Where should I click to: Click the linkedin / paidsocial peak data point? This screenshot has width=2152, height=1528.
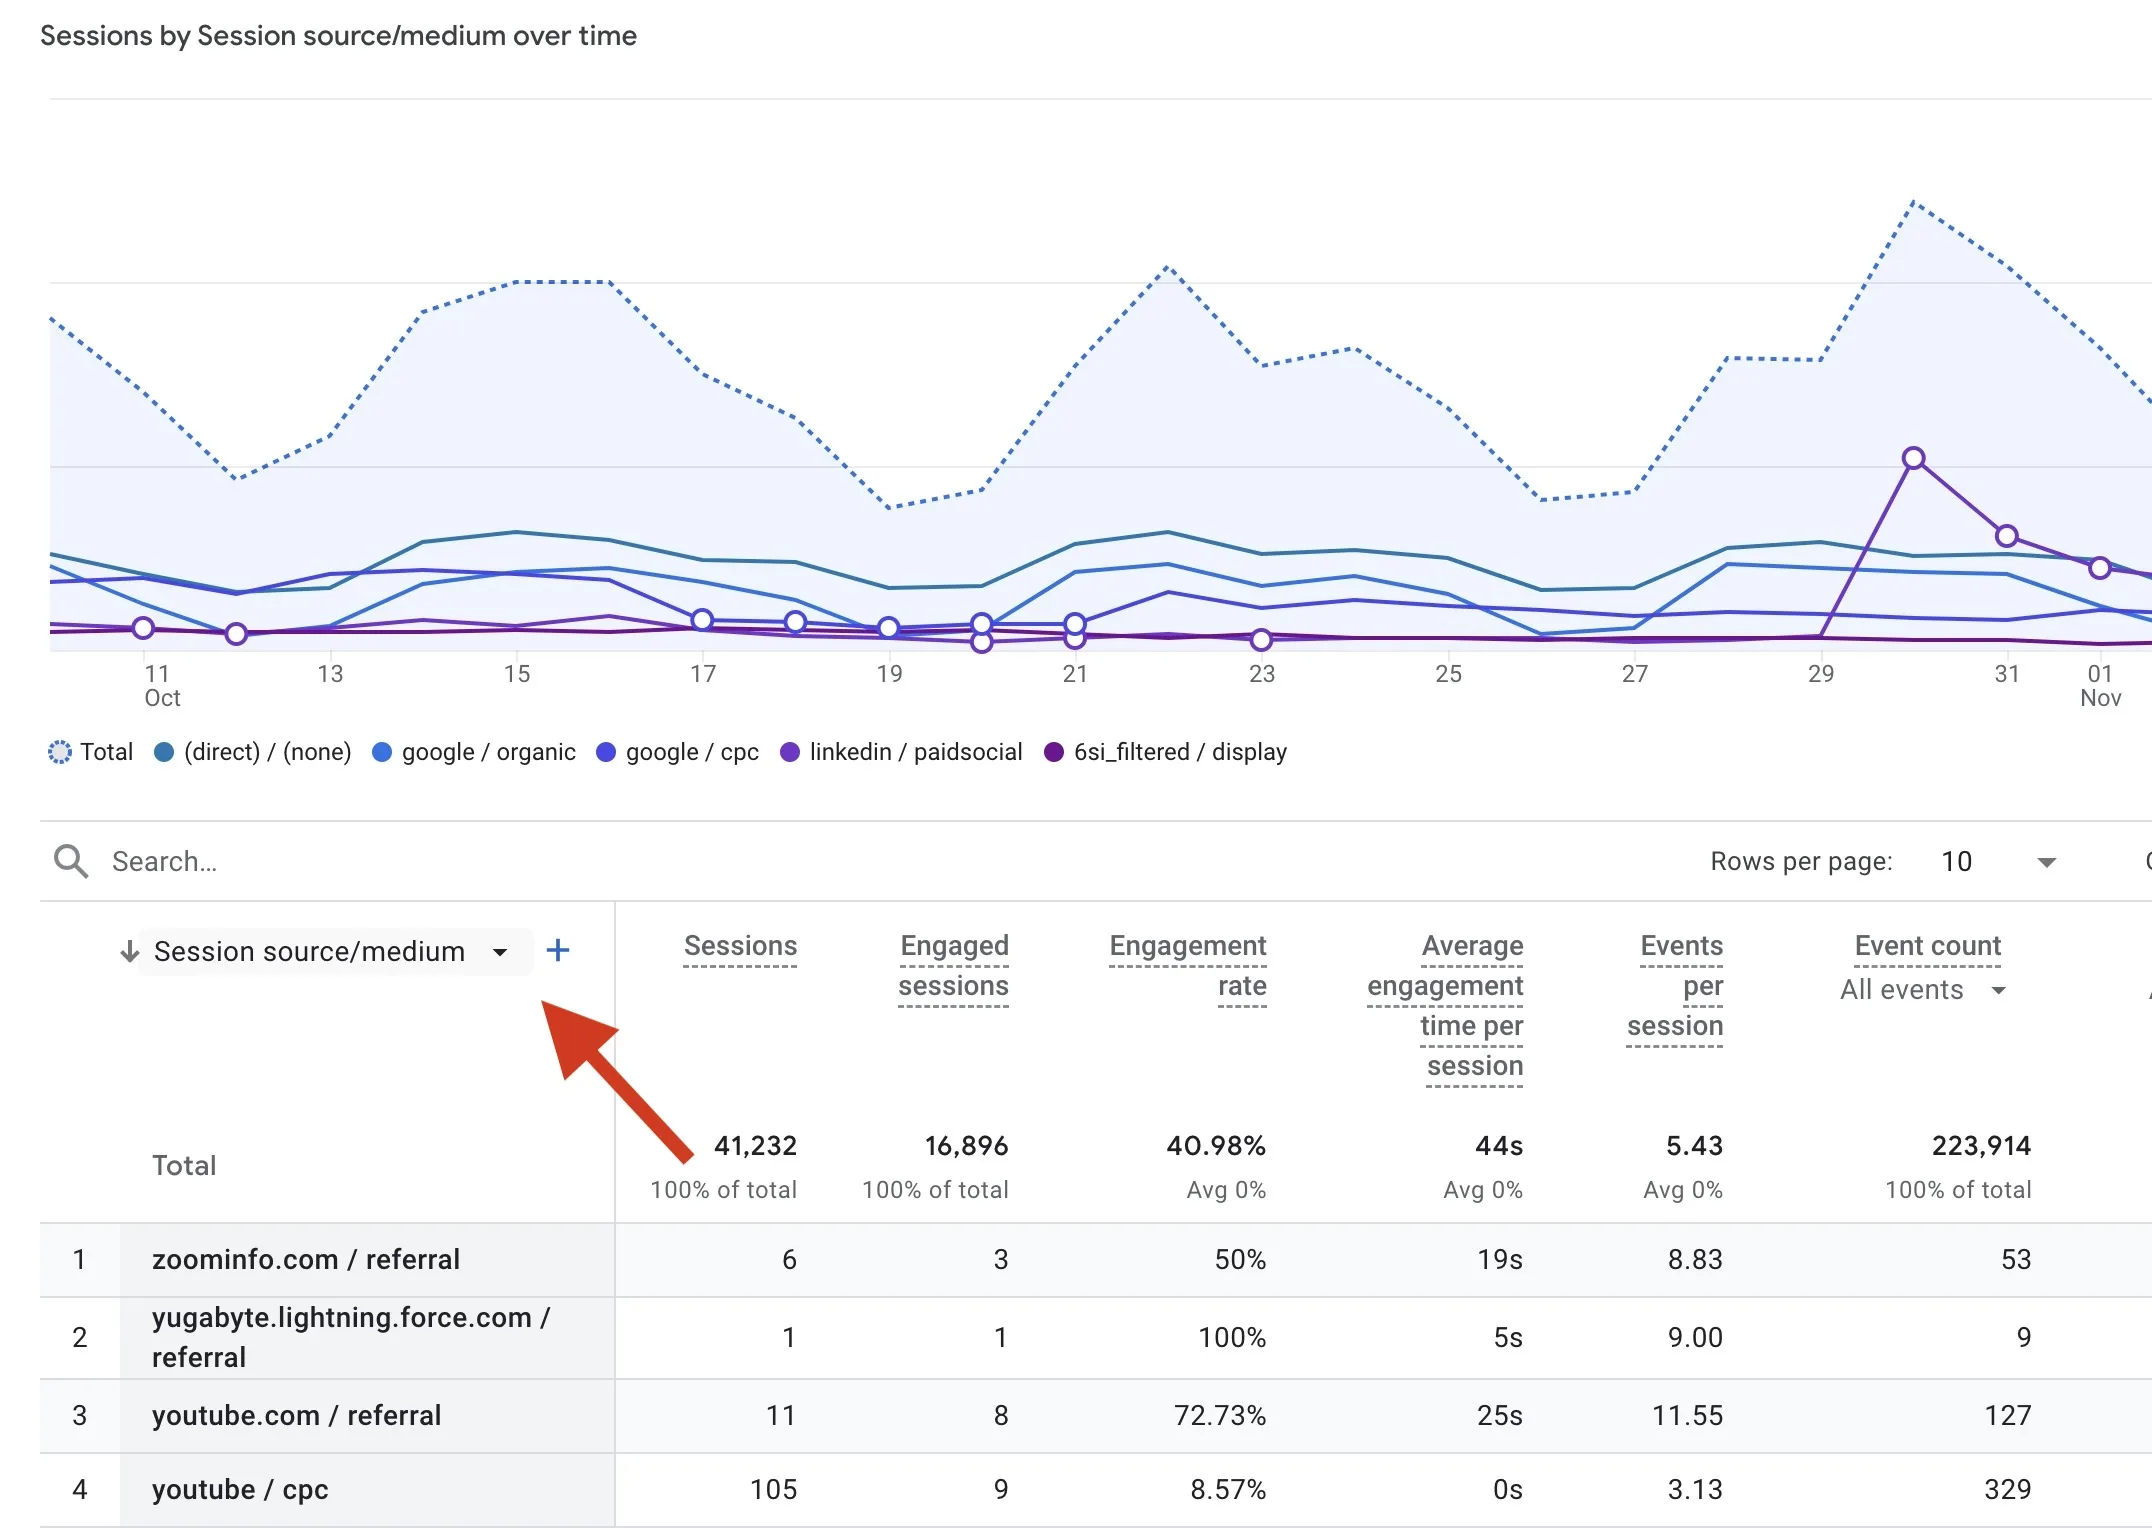[1913, 458]
